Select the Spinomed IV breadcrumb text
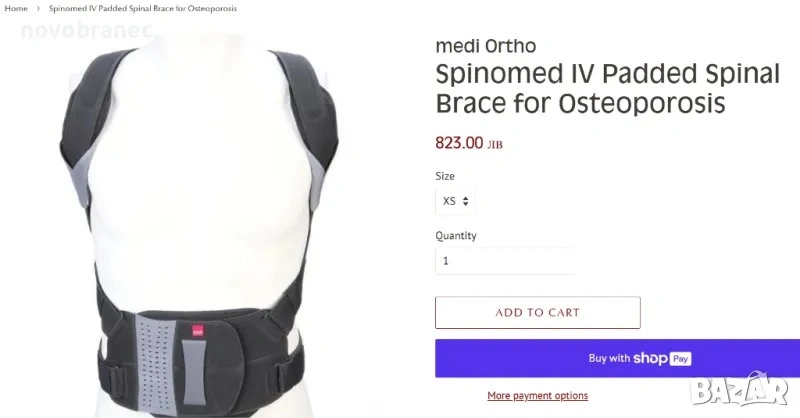This screenshot has height=418, width=800. coord(143,8)
